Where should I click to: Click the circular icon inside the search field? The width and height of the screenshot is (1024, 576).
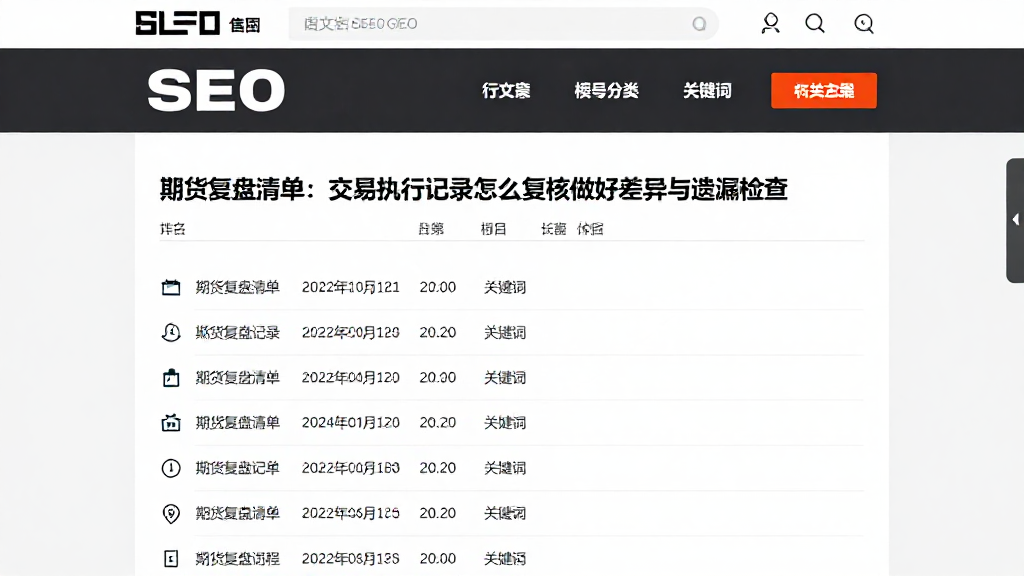[699, 24]
